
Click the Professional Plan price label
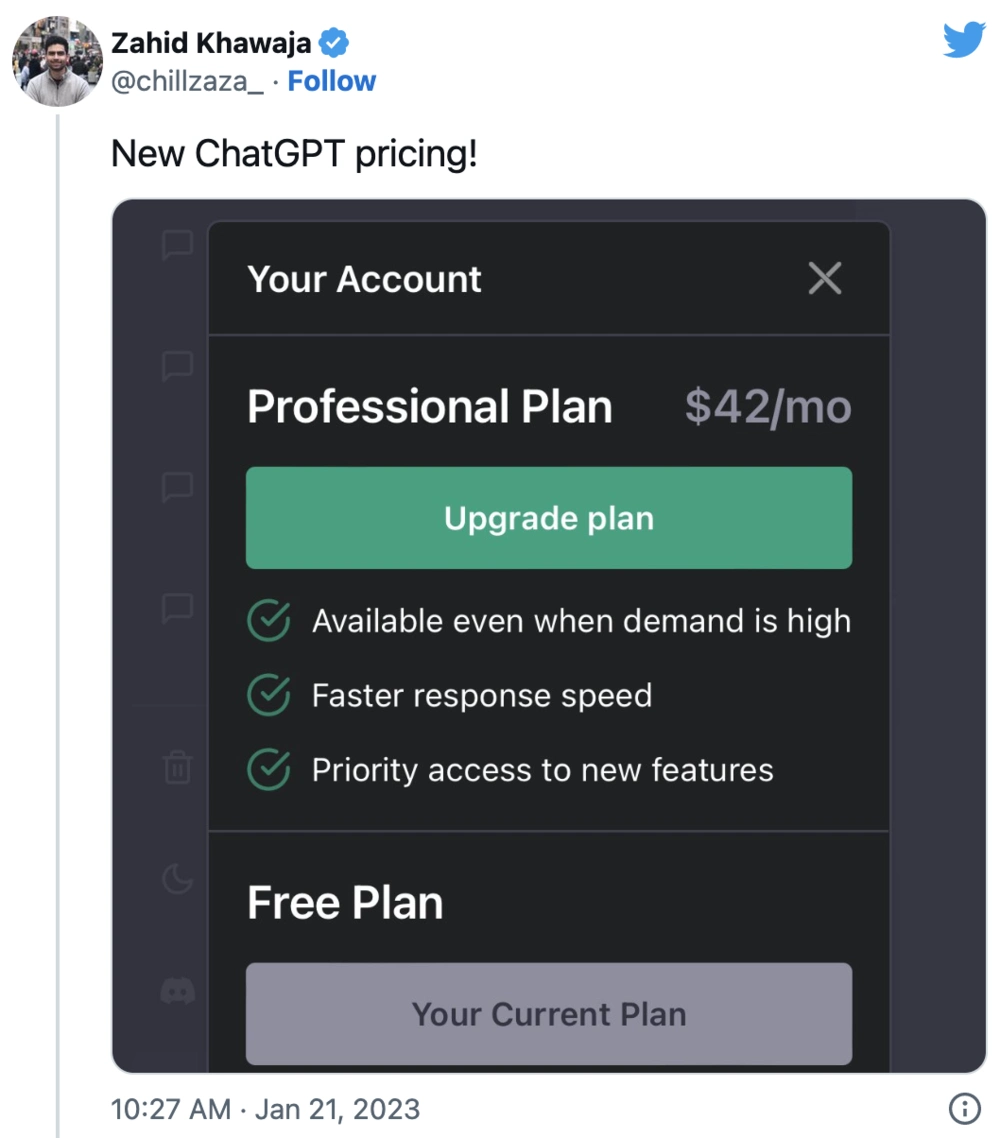(766, 406)
